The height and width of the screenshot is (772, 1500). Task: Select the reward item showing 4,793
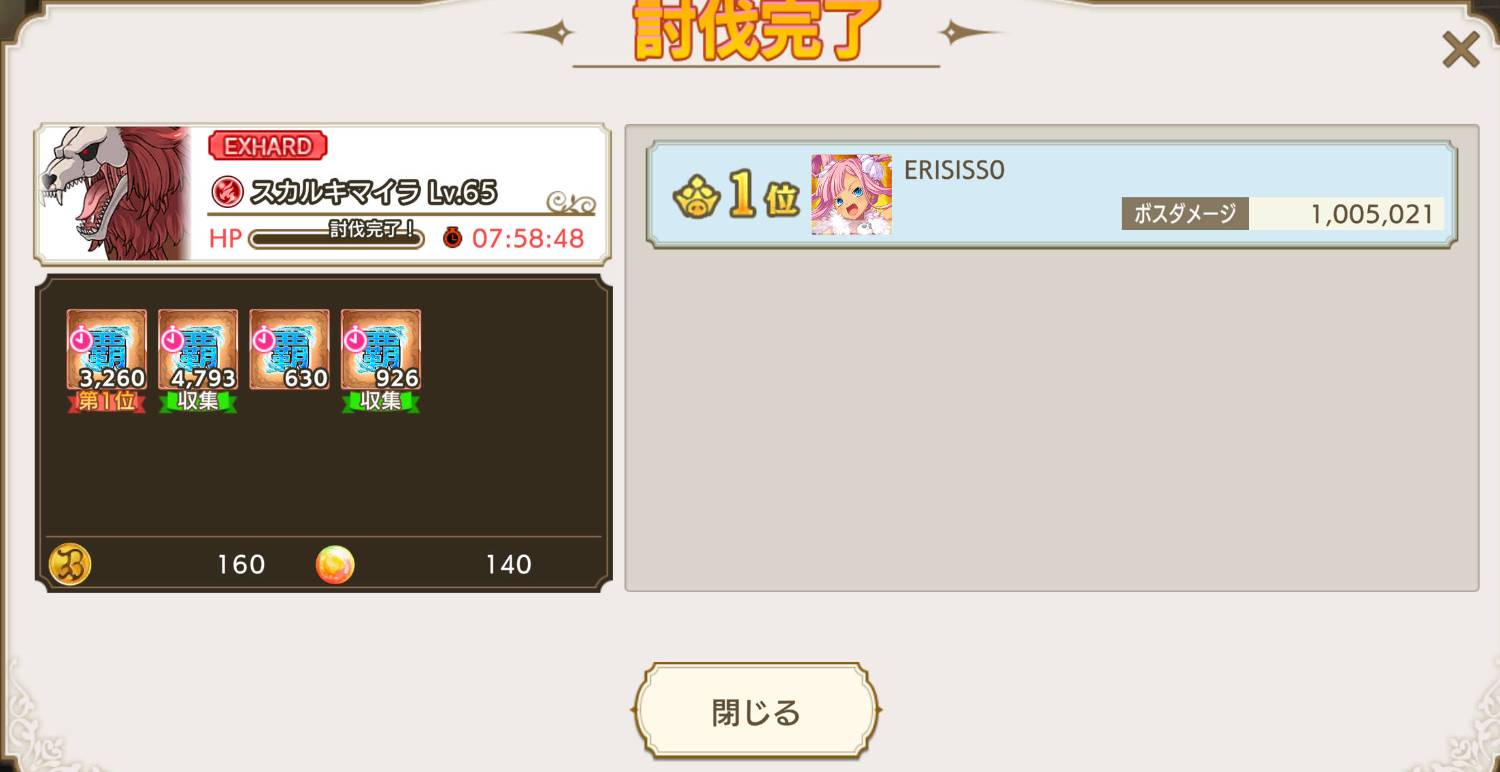[198, 349]
